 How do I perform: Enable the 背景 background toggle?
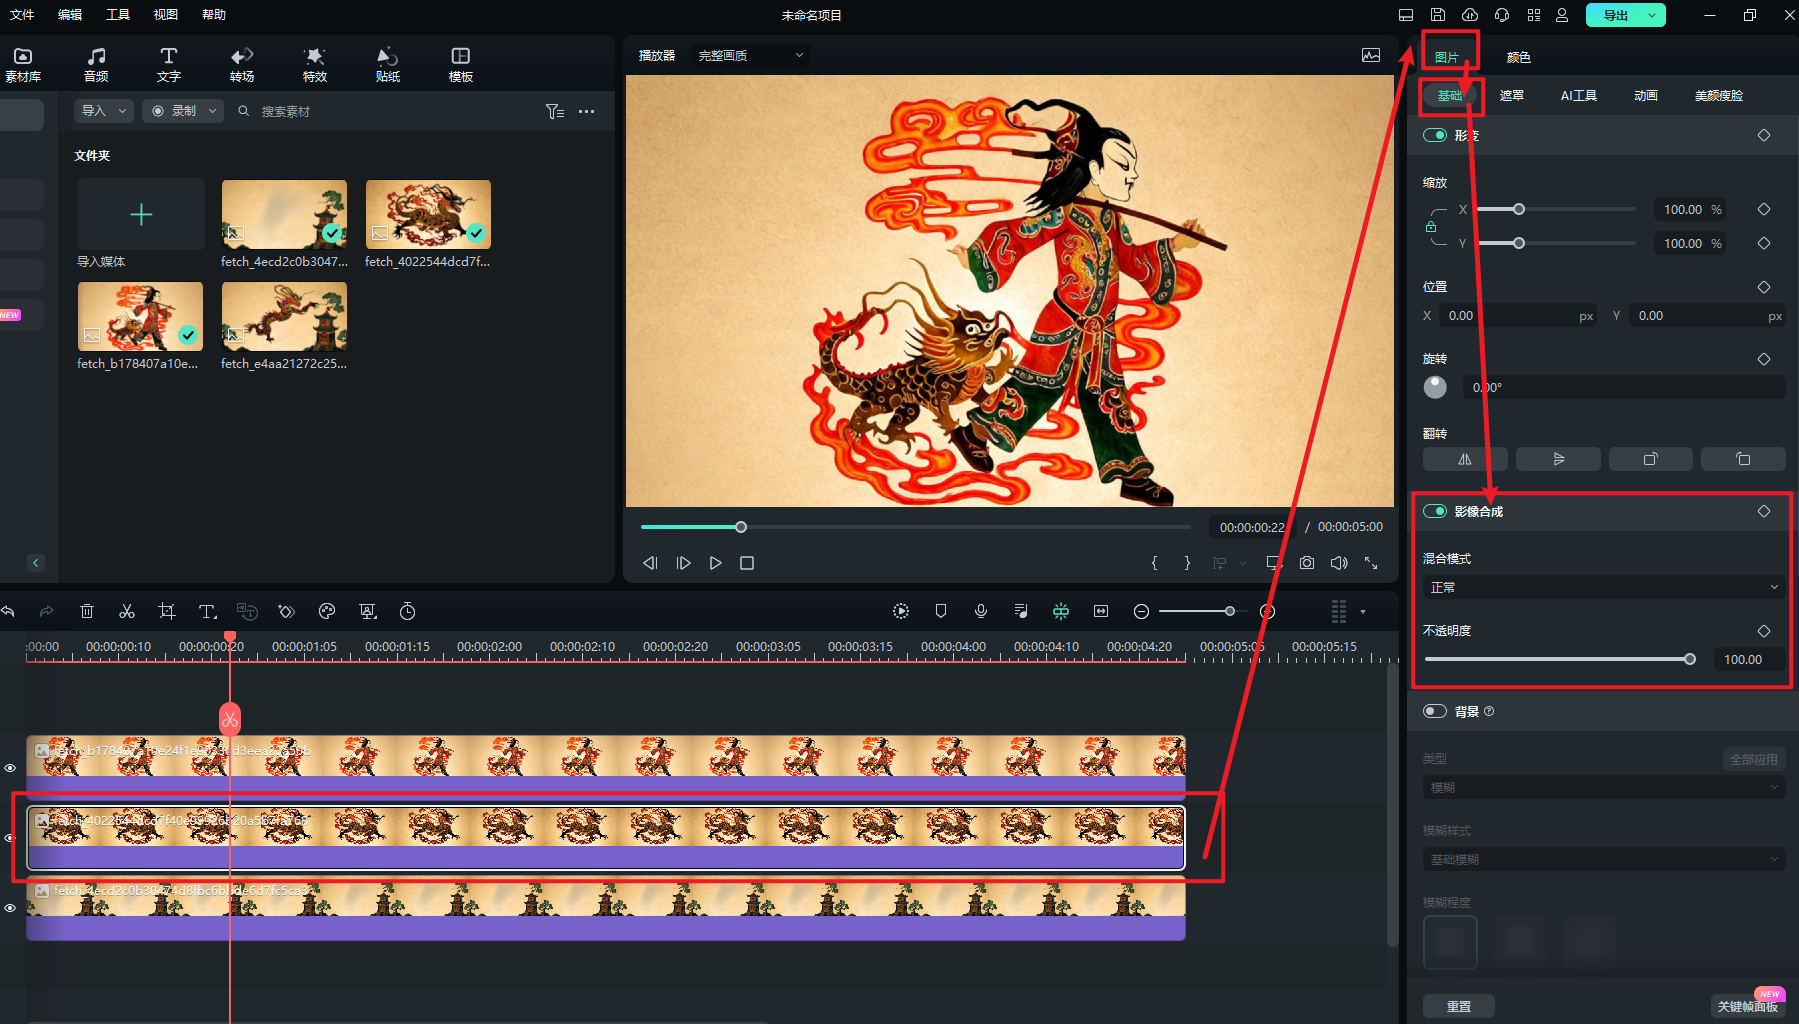coord(1435,711)
